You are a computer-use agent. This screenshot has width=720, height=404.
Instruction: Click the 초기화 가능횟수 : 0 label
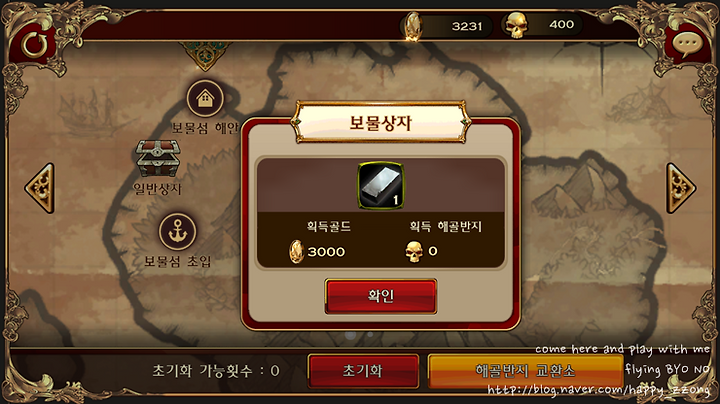pos(216,370)
